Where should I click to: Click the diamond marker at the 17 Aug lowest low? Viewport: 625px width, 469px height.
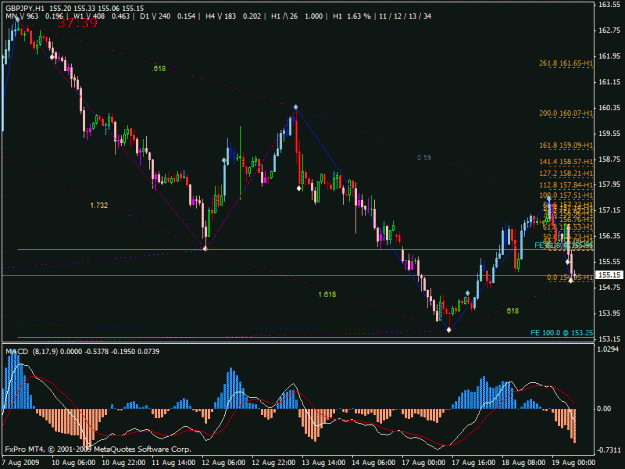coord(449,330)
